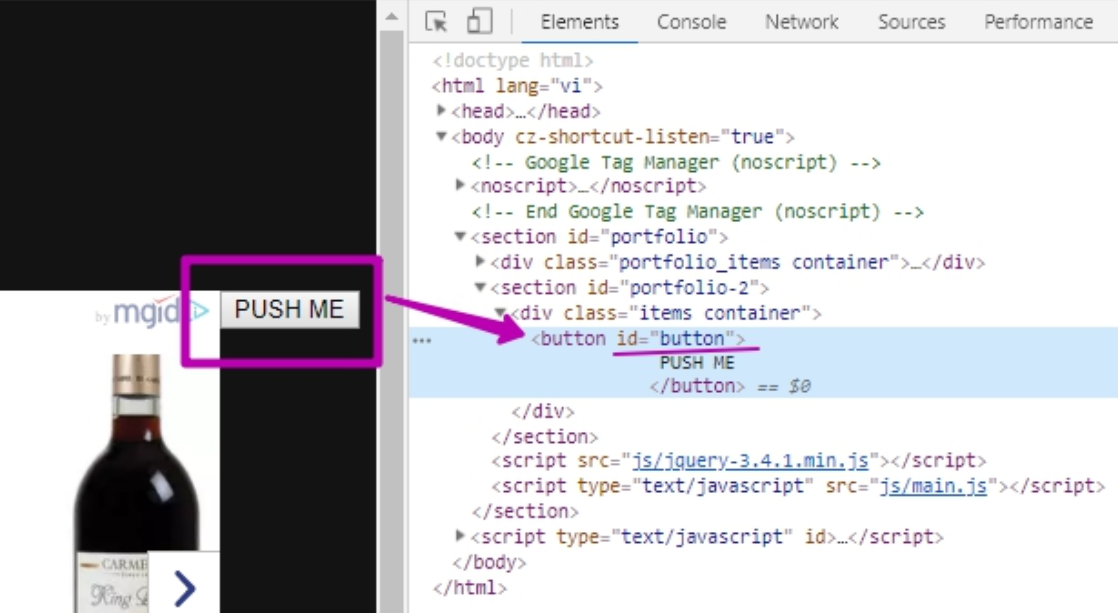Select the closing </body> tag line
This screenshot has height=613, width=1118.
click(x=489, y=562)
